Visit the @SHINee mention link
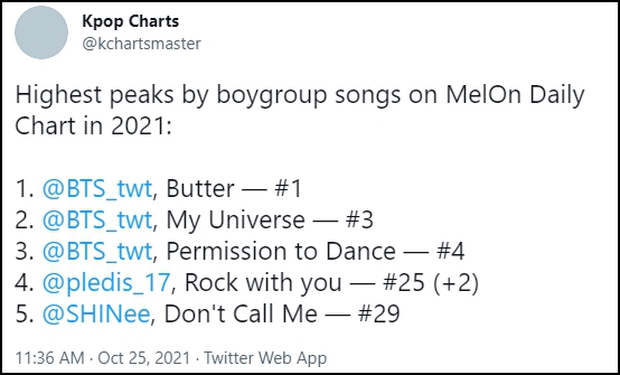The height and width of the screenshot is (375, 620). [x=96, y=314]
